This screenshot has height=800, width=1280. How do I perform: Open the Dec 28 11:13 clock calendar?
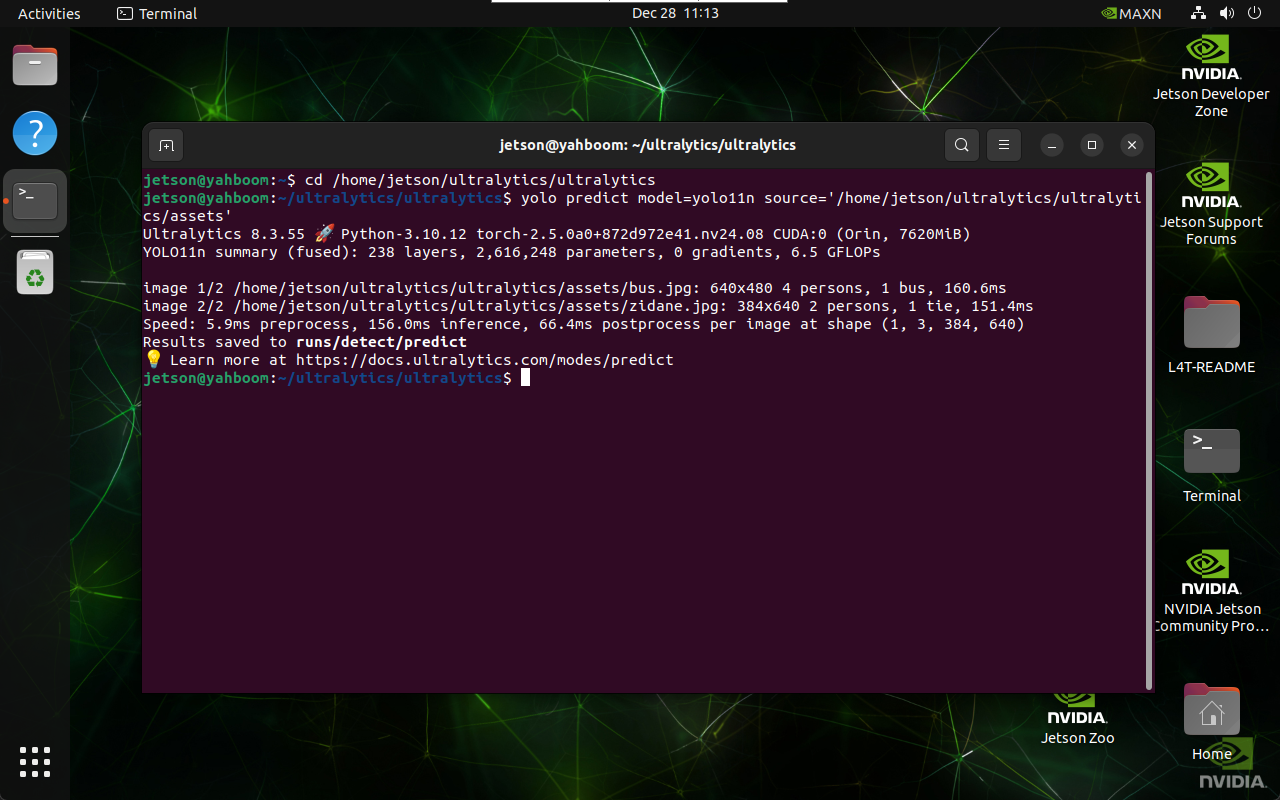[x=675, y=13]
